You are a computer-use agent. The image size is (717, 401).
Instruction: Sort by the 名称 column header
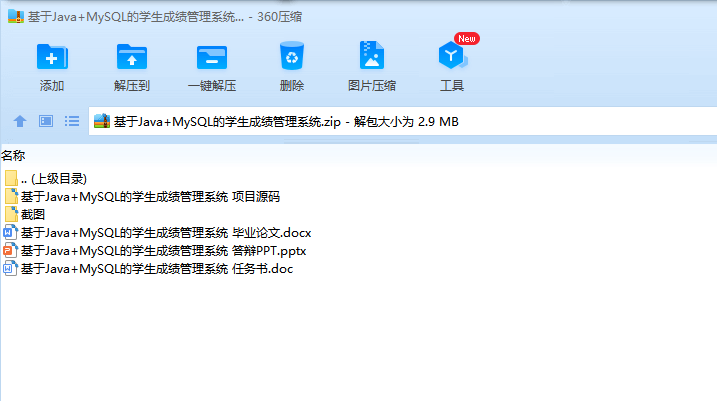[x=13, y=156]
